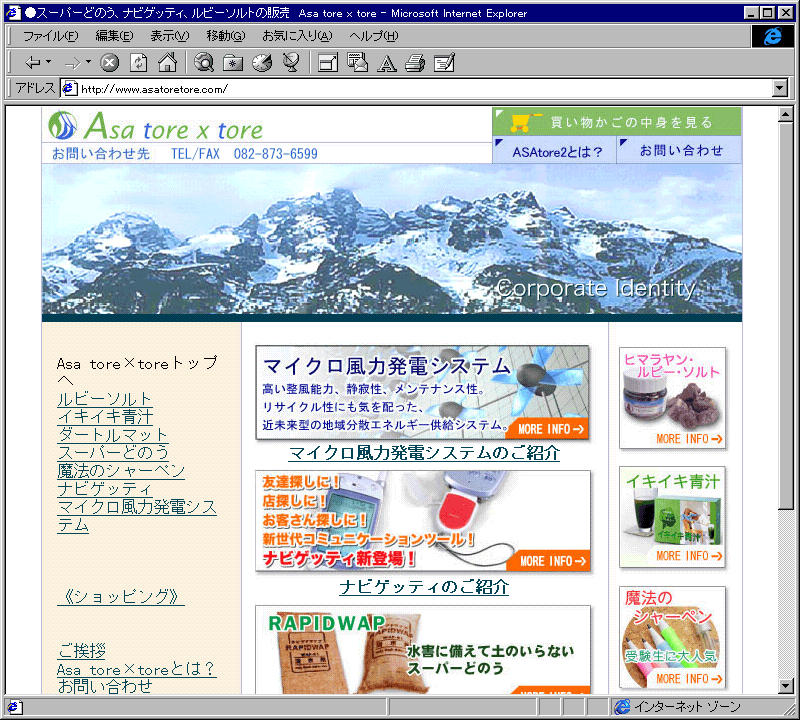Open the 移動(G) menu
The image size is (800, 720).
click(x=226, y=36)
